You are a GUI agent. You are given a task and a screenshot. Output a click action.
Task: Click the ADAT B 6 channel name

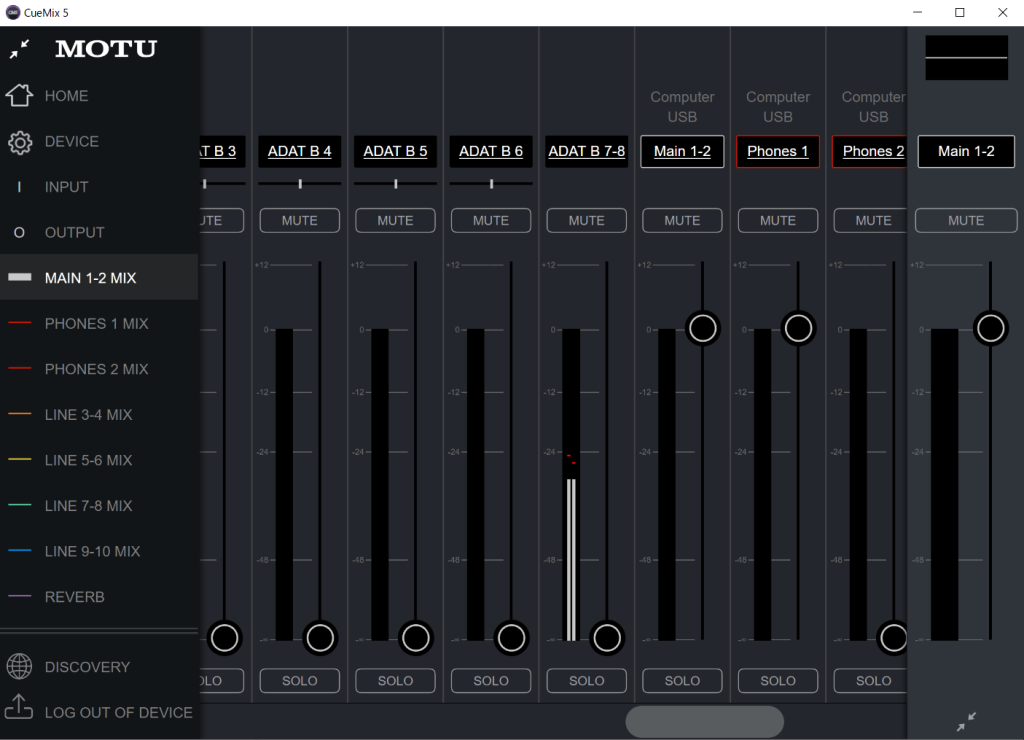pyautogui.click(x=491, y=151)
